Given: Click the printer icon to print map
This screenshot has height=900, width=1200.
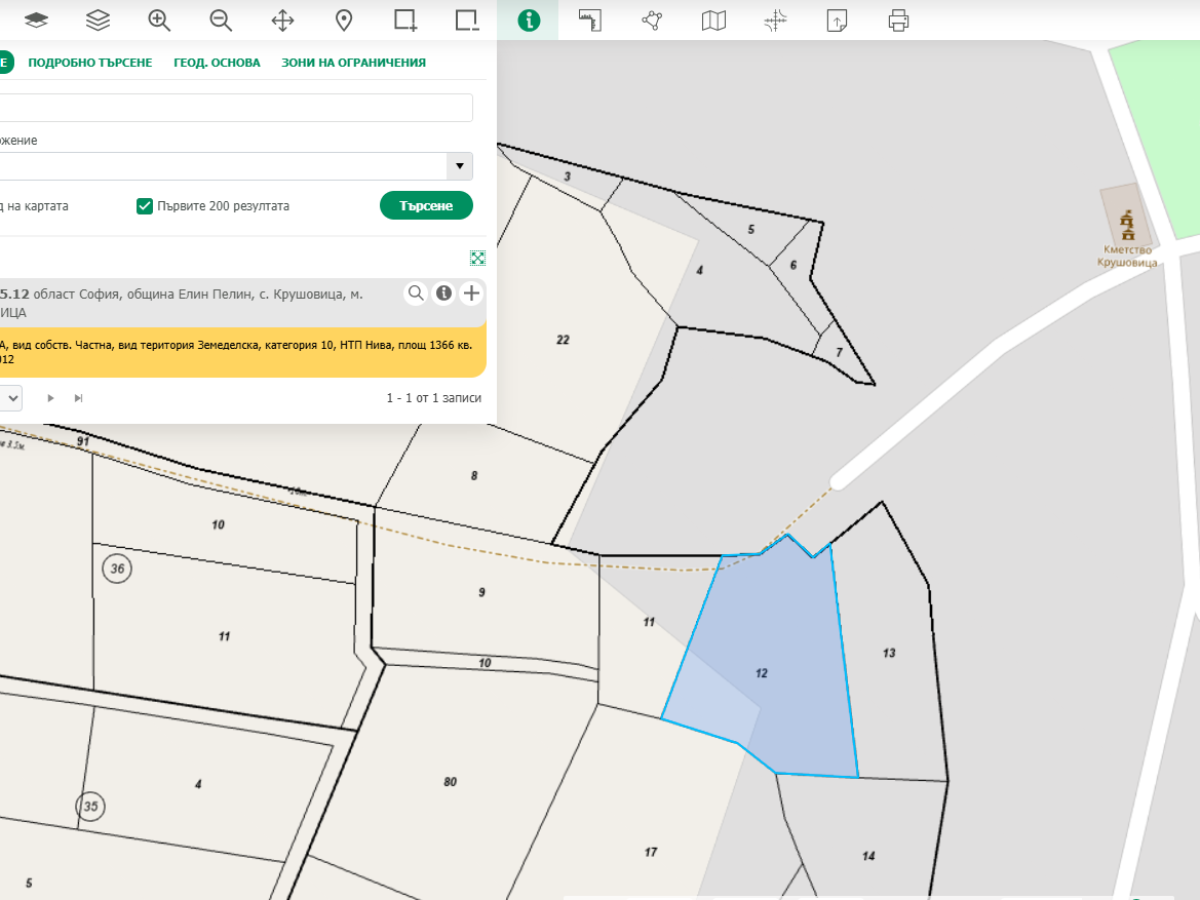Looking at the screenshot, I should click(898, 20).
